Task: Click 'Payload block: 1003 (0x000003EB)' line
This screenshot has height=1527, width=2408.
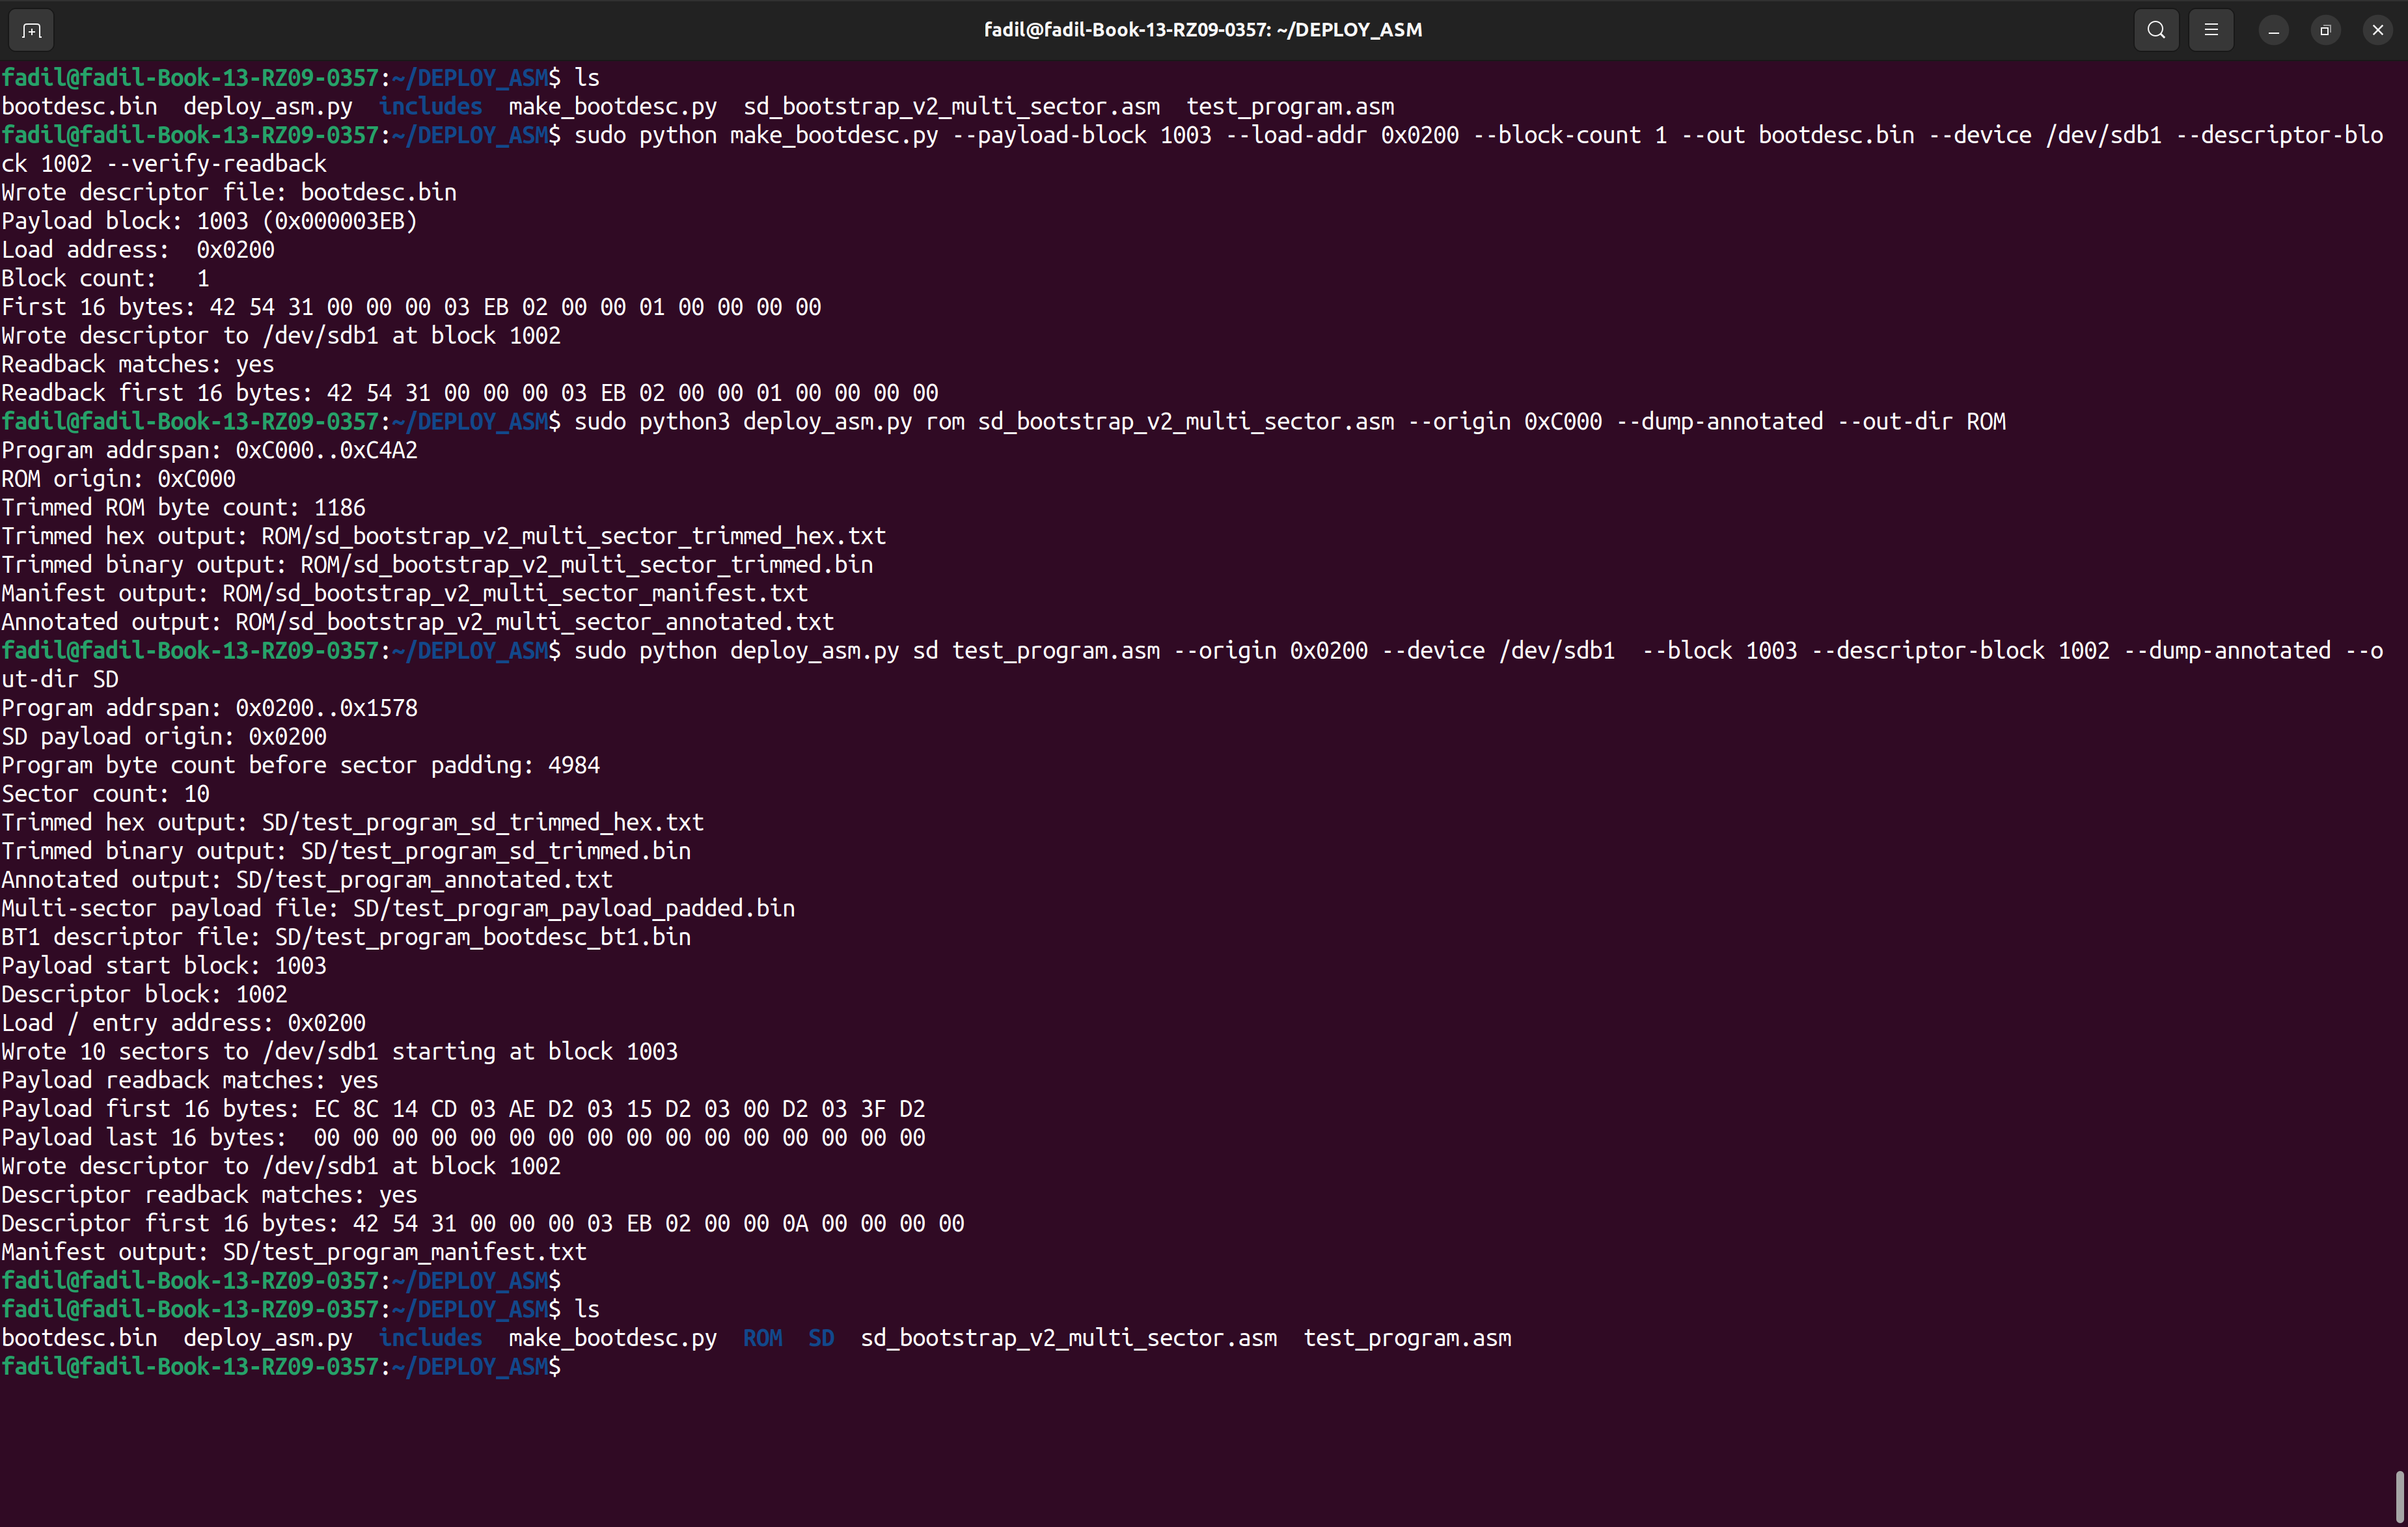Action: click(209, 221)
